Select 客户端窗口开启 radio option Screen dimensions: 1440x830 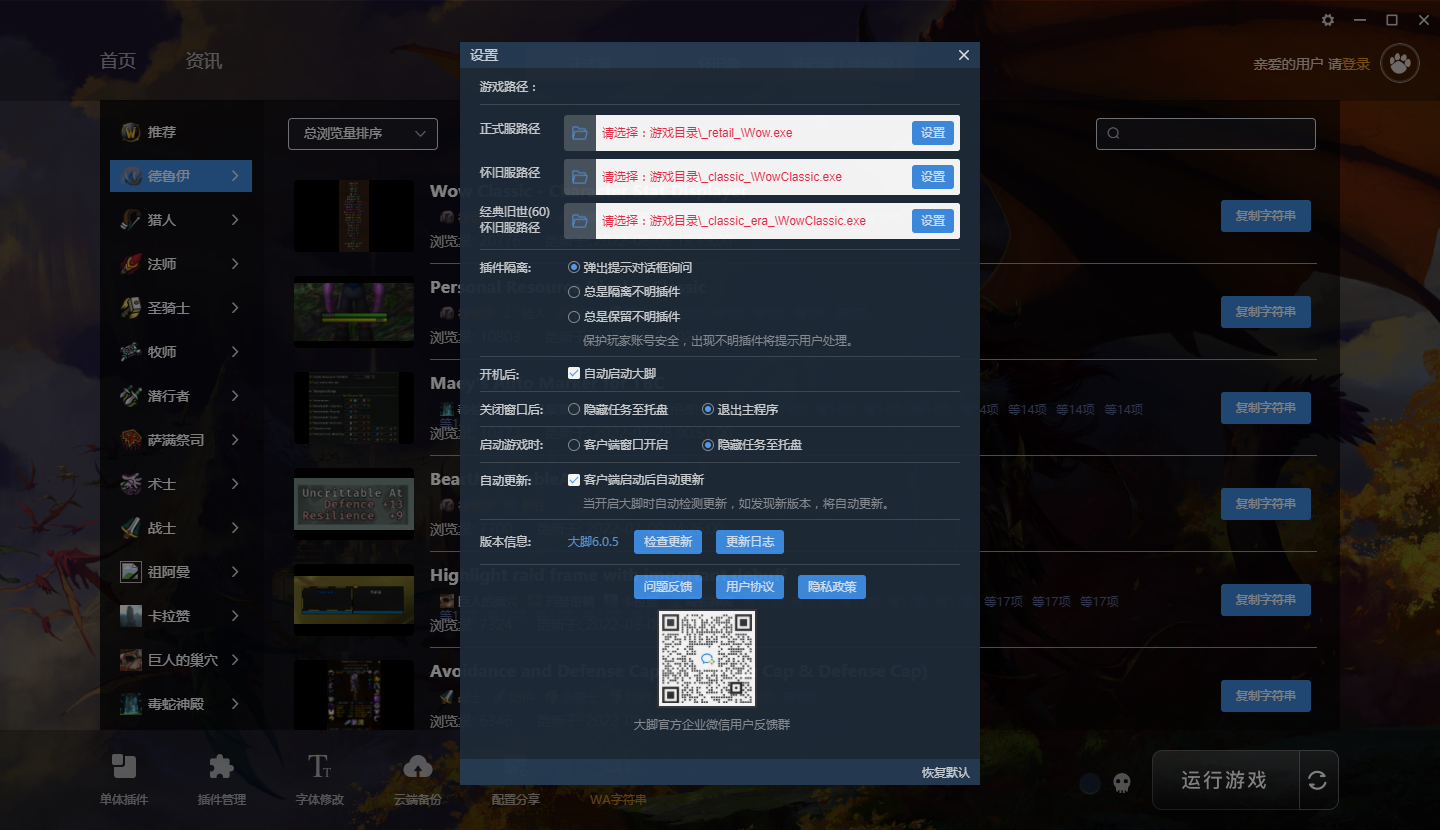[574, 445]
